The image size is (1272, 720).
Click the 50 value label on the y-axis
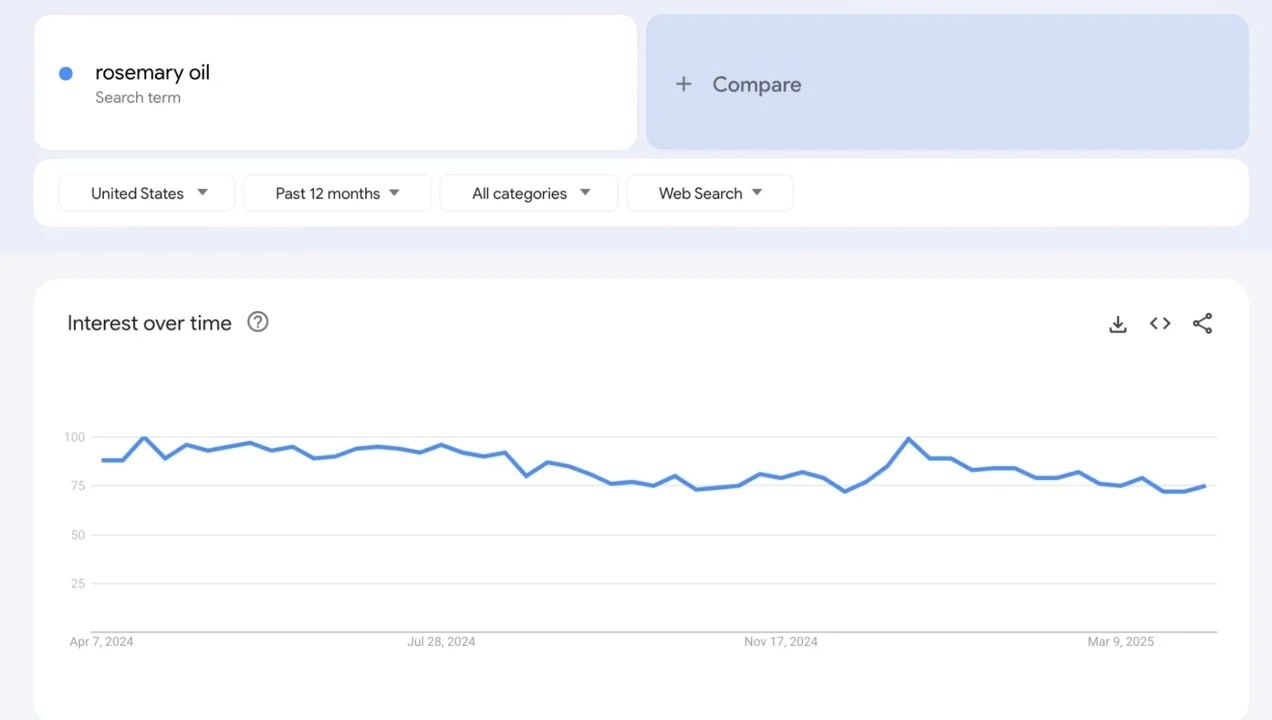pyautogui.click(x=78, y=535)
